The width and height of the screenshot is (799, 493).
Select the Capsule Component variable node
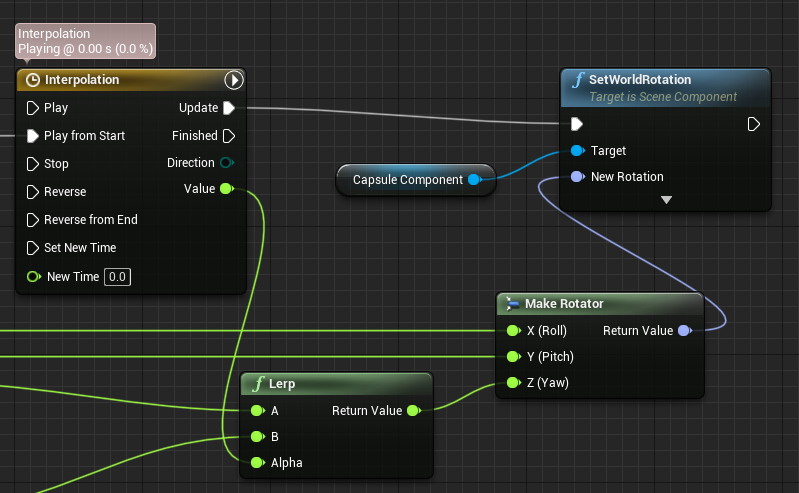click(x=407, y=180)
